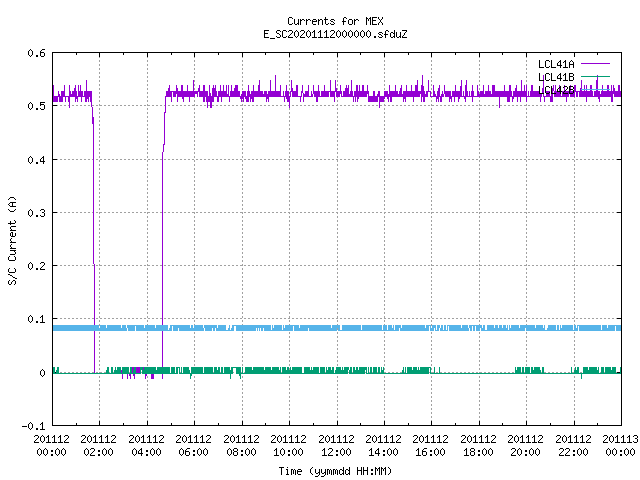Click the LCL42B legend label

pyautogui.click(x=556, y=90)
